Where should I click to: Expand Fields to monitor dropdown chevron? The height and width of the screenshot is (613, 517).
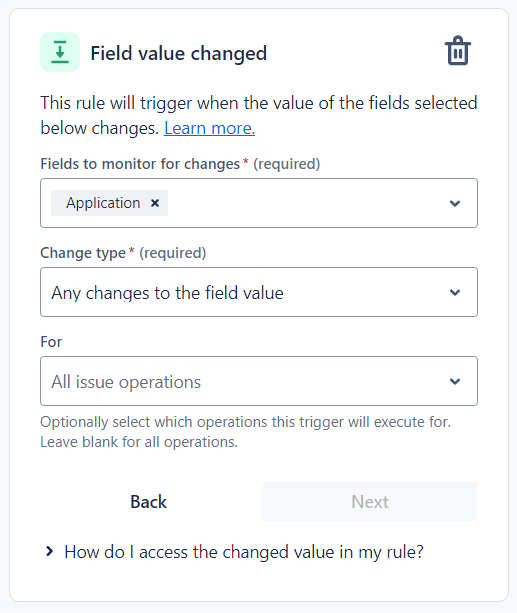pos(454,203)
